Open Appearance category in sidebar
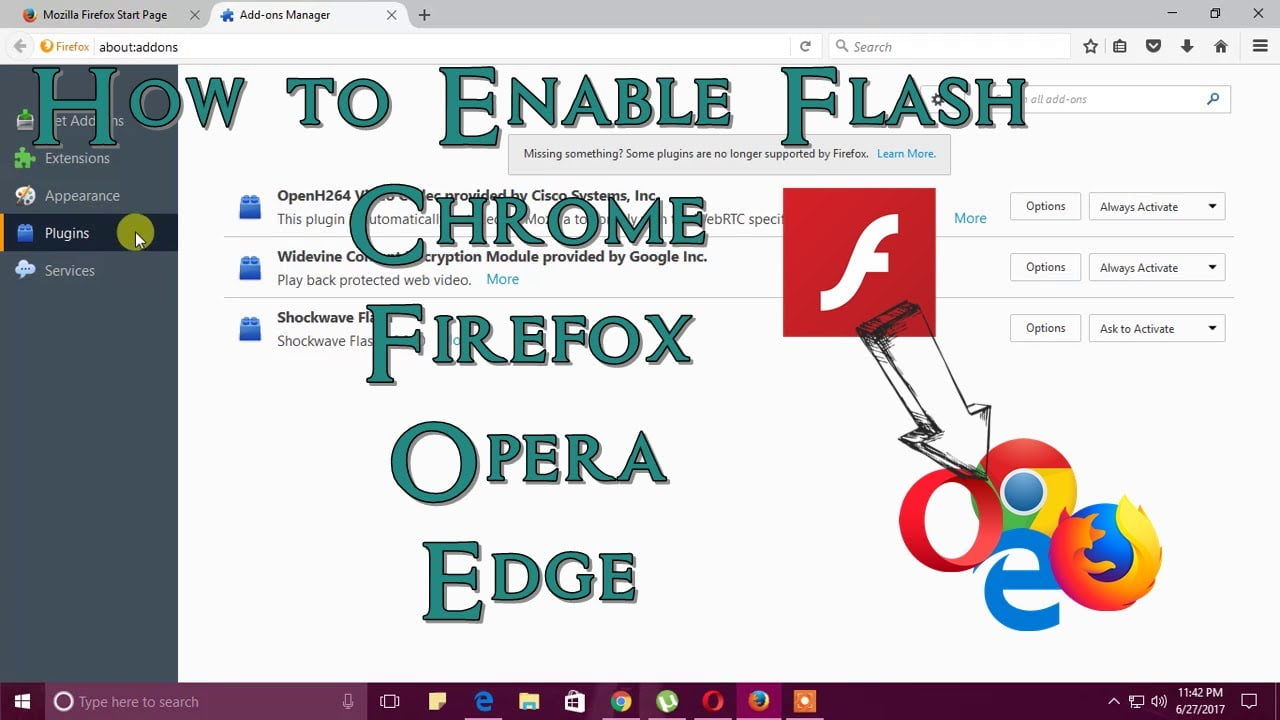This screenshot has width=1280, height=720. coord(82,196)
